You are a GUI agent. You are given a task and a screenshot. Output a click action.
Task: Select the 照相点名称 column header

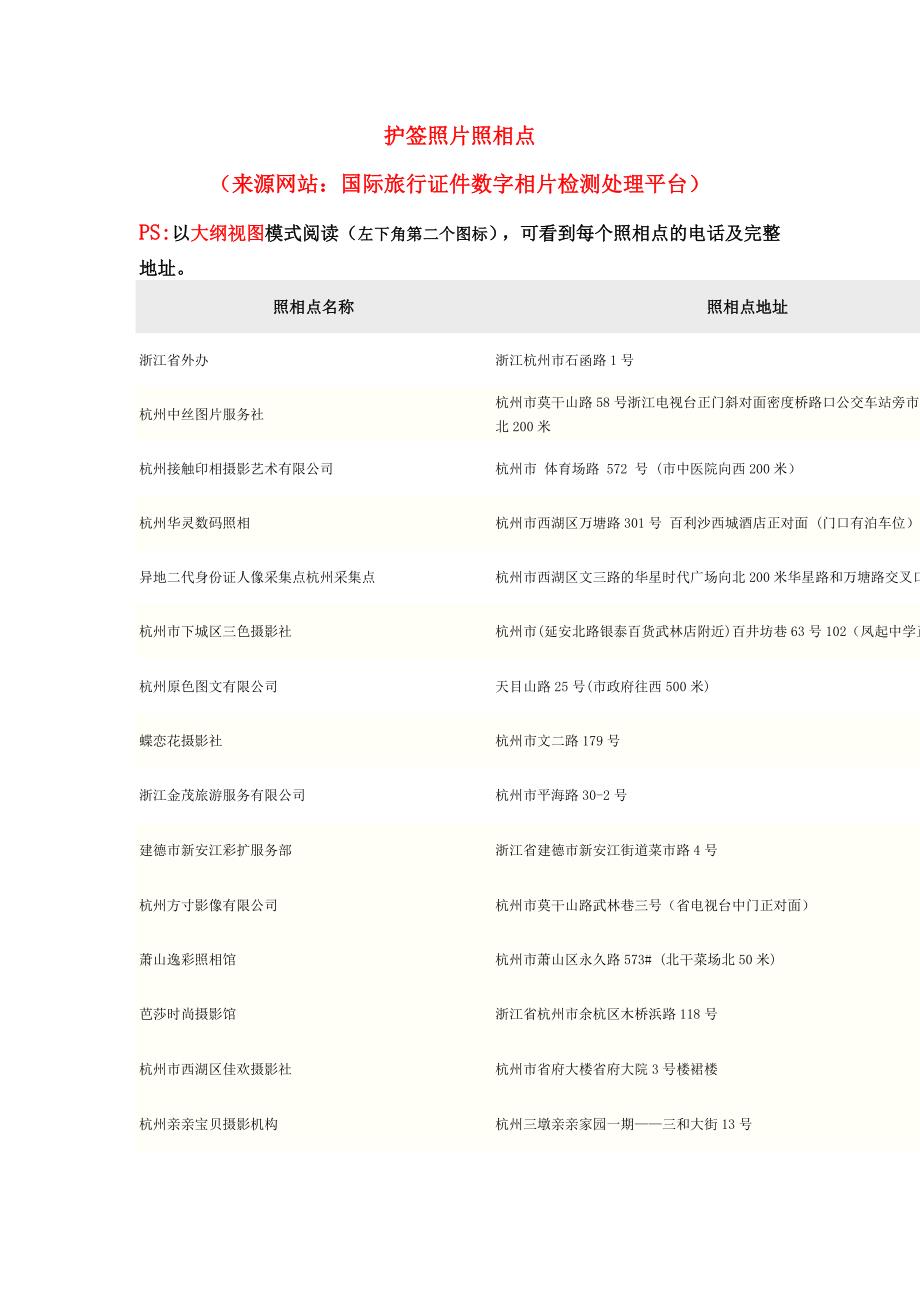coord(313,307)
